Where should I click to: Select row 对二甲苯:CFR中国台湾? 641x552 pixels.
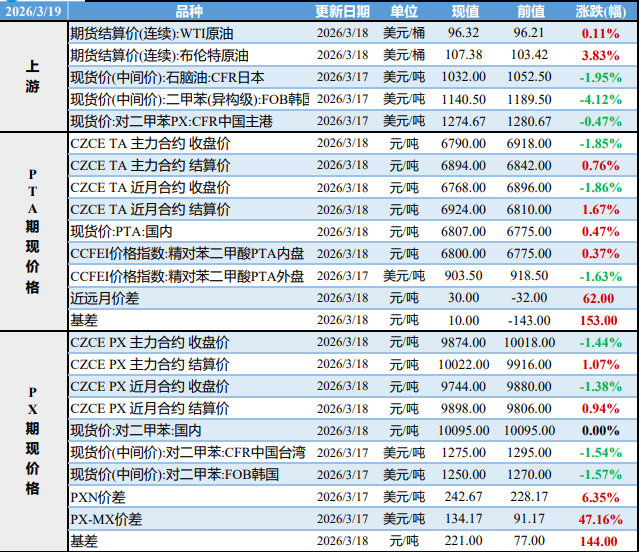pyautogui.click(x=353, y=453)
